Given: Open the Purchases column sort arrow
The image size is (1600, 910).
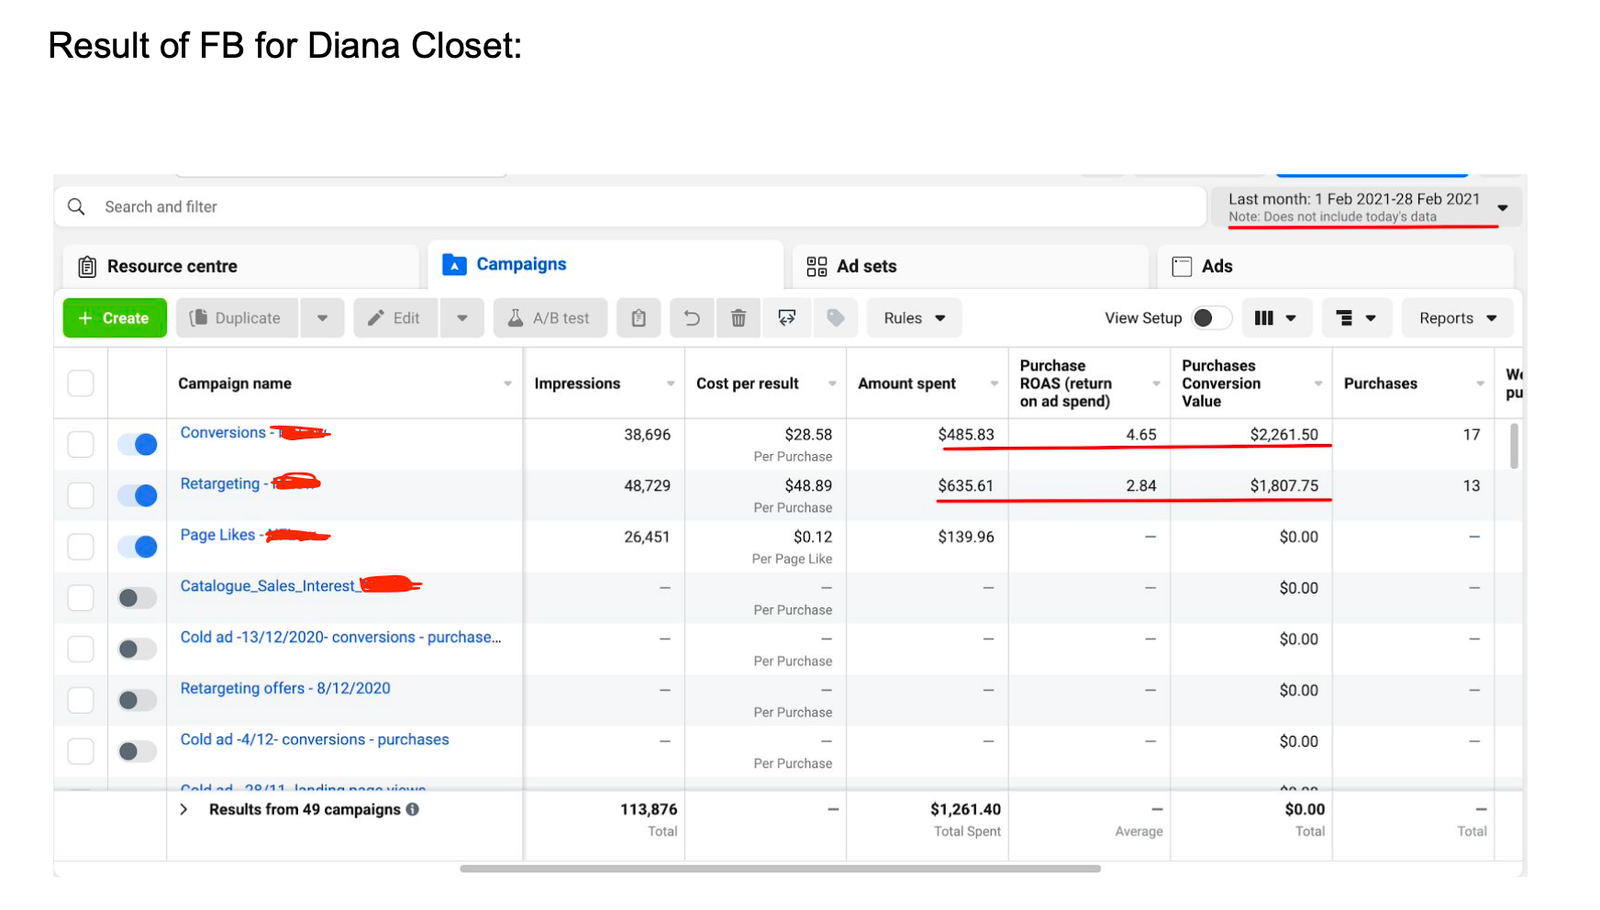Looking at the screenshot, I should (x=1480, y=384).
